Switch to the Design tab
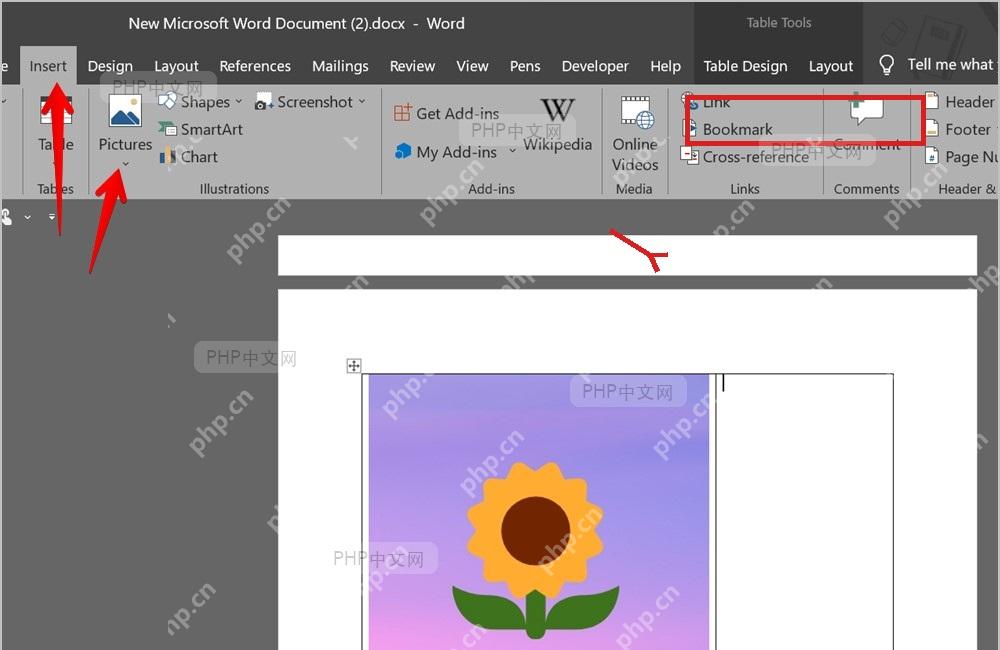 [x=110, y=66]
